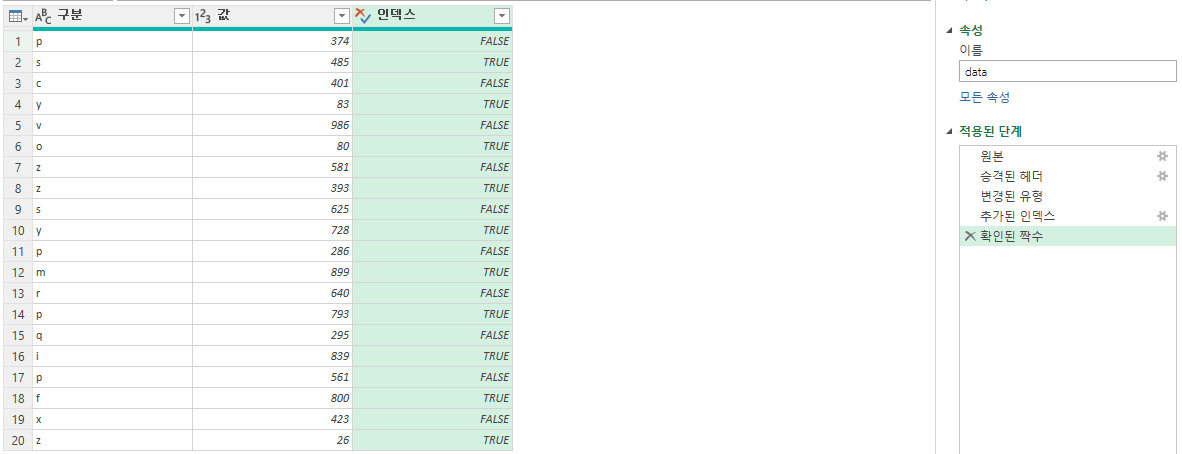Collapse the 속성 section
The width and height of the screenshot is (1182, 454).
coord(948,31)
